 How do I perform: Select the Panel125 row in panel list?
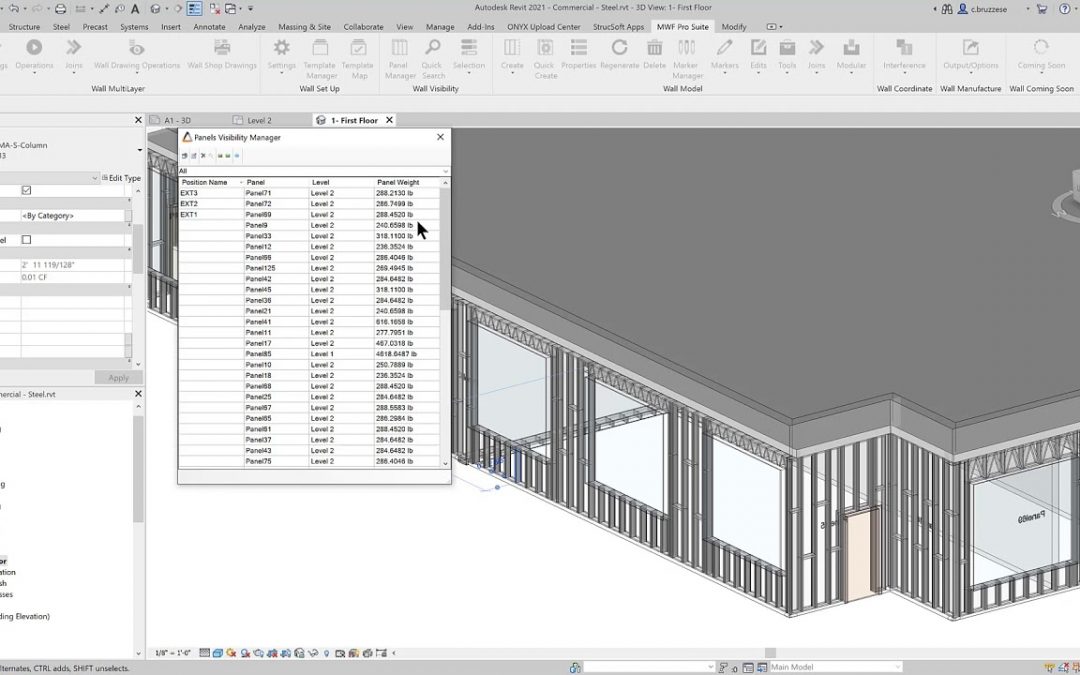click(309, 269)
